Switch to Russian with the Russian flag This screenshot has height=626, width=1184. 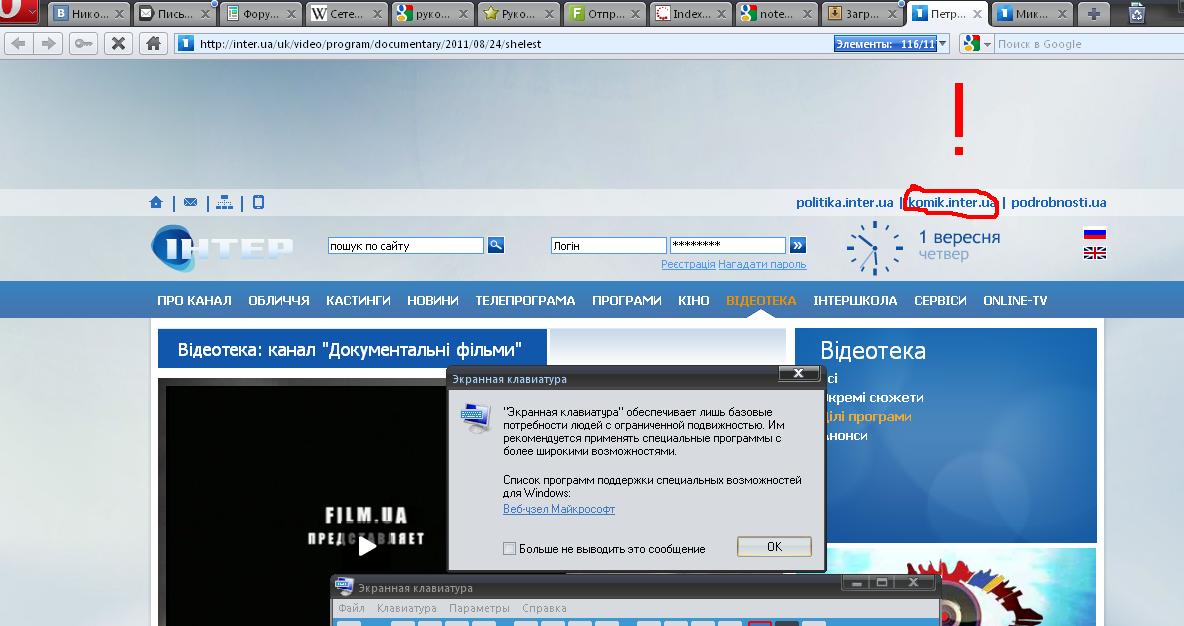tap(1094, 234)
